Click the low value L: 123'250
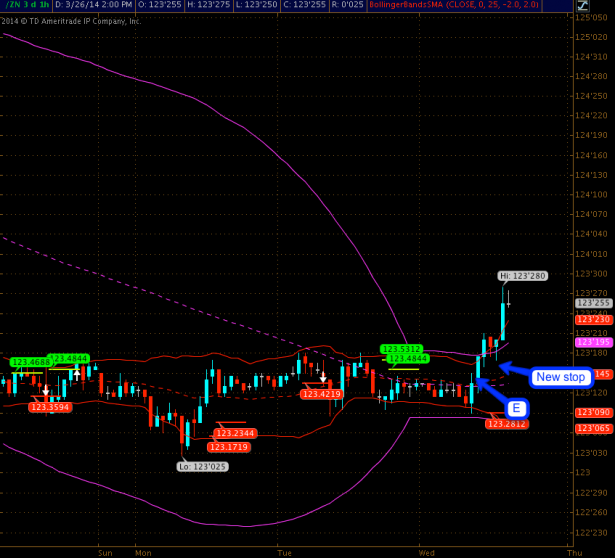 [257, 5]
